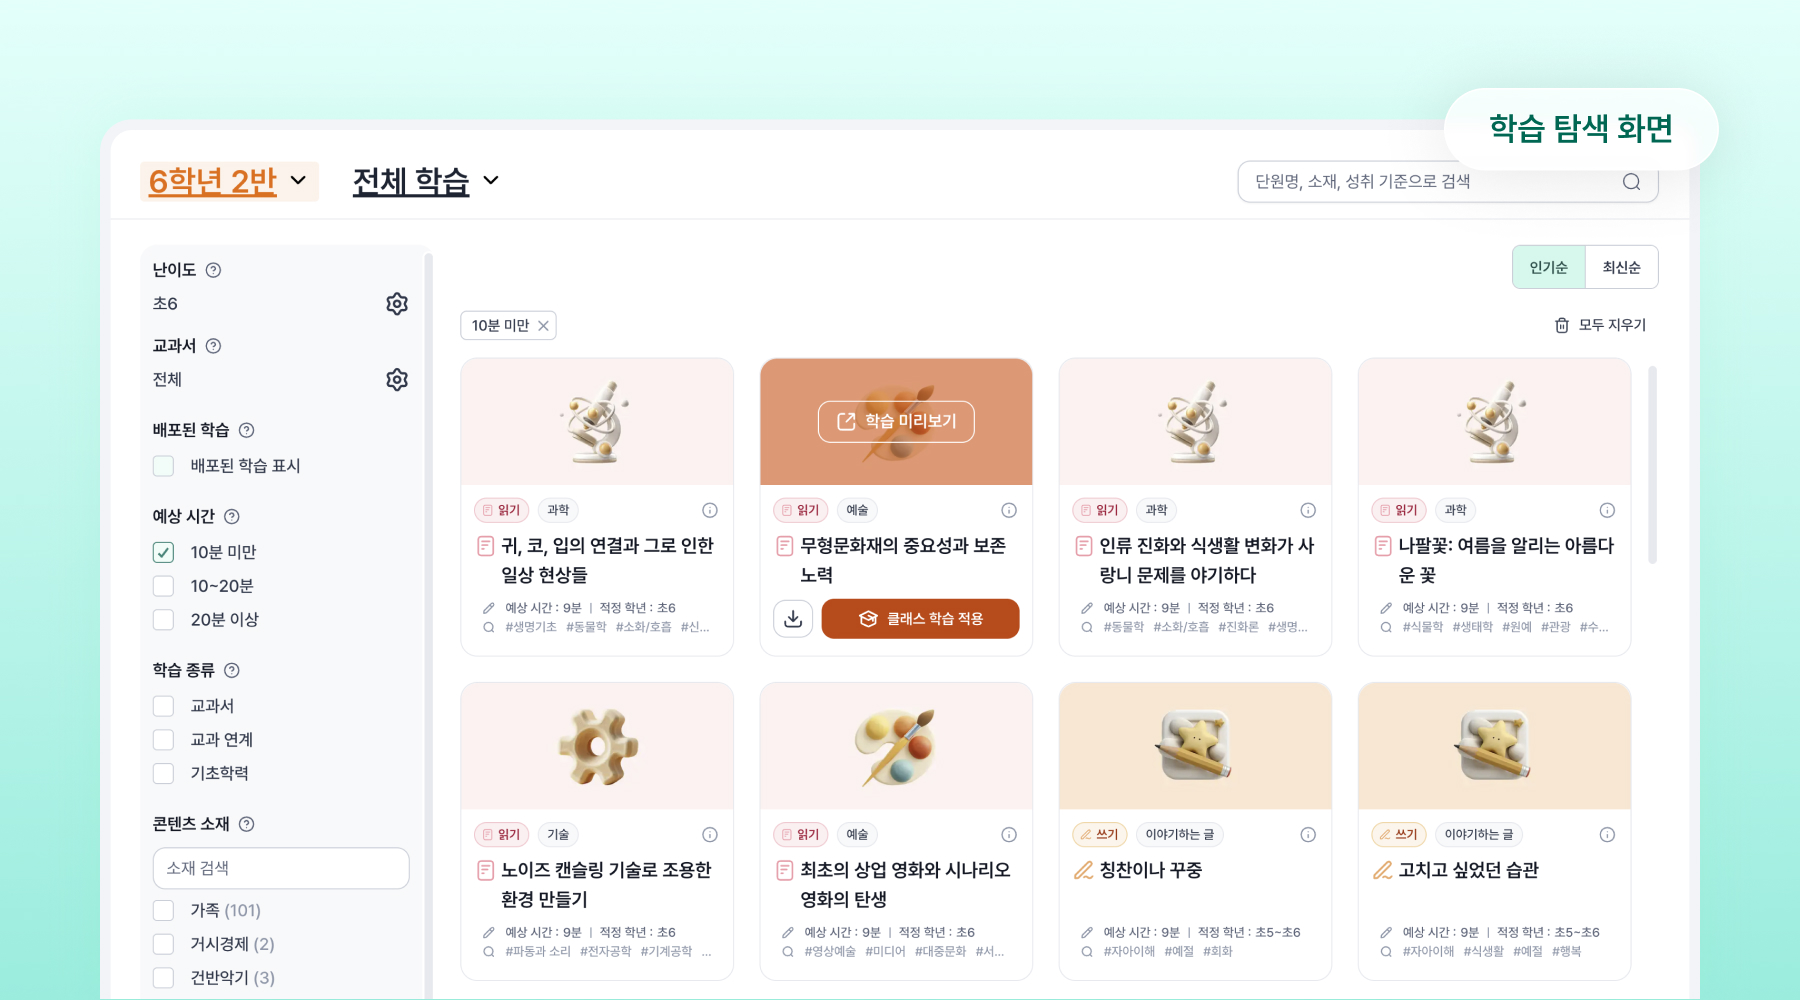Open the 난이도 settings gear icon
The height and width of the screenshot is (1000, 1800).
(397, 304)
